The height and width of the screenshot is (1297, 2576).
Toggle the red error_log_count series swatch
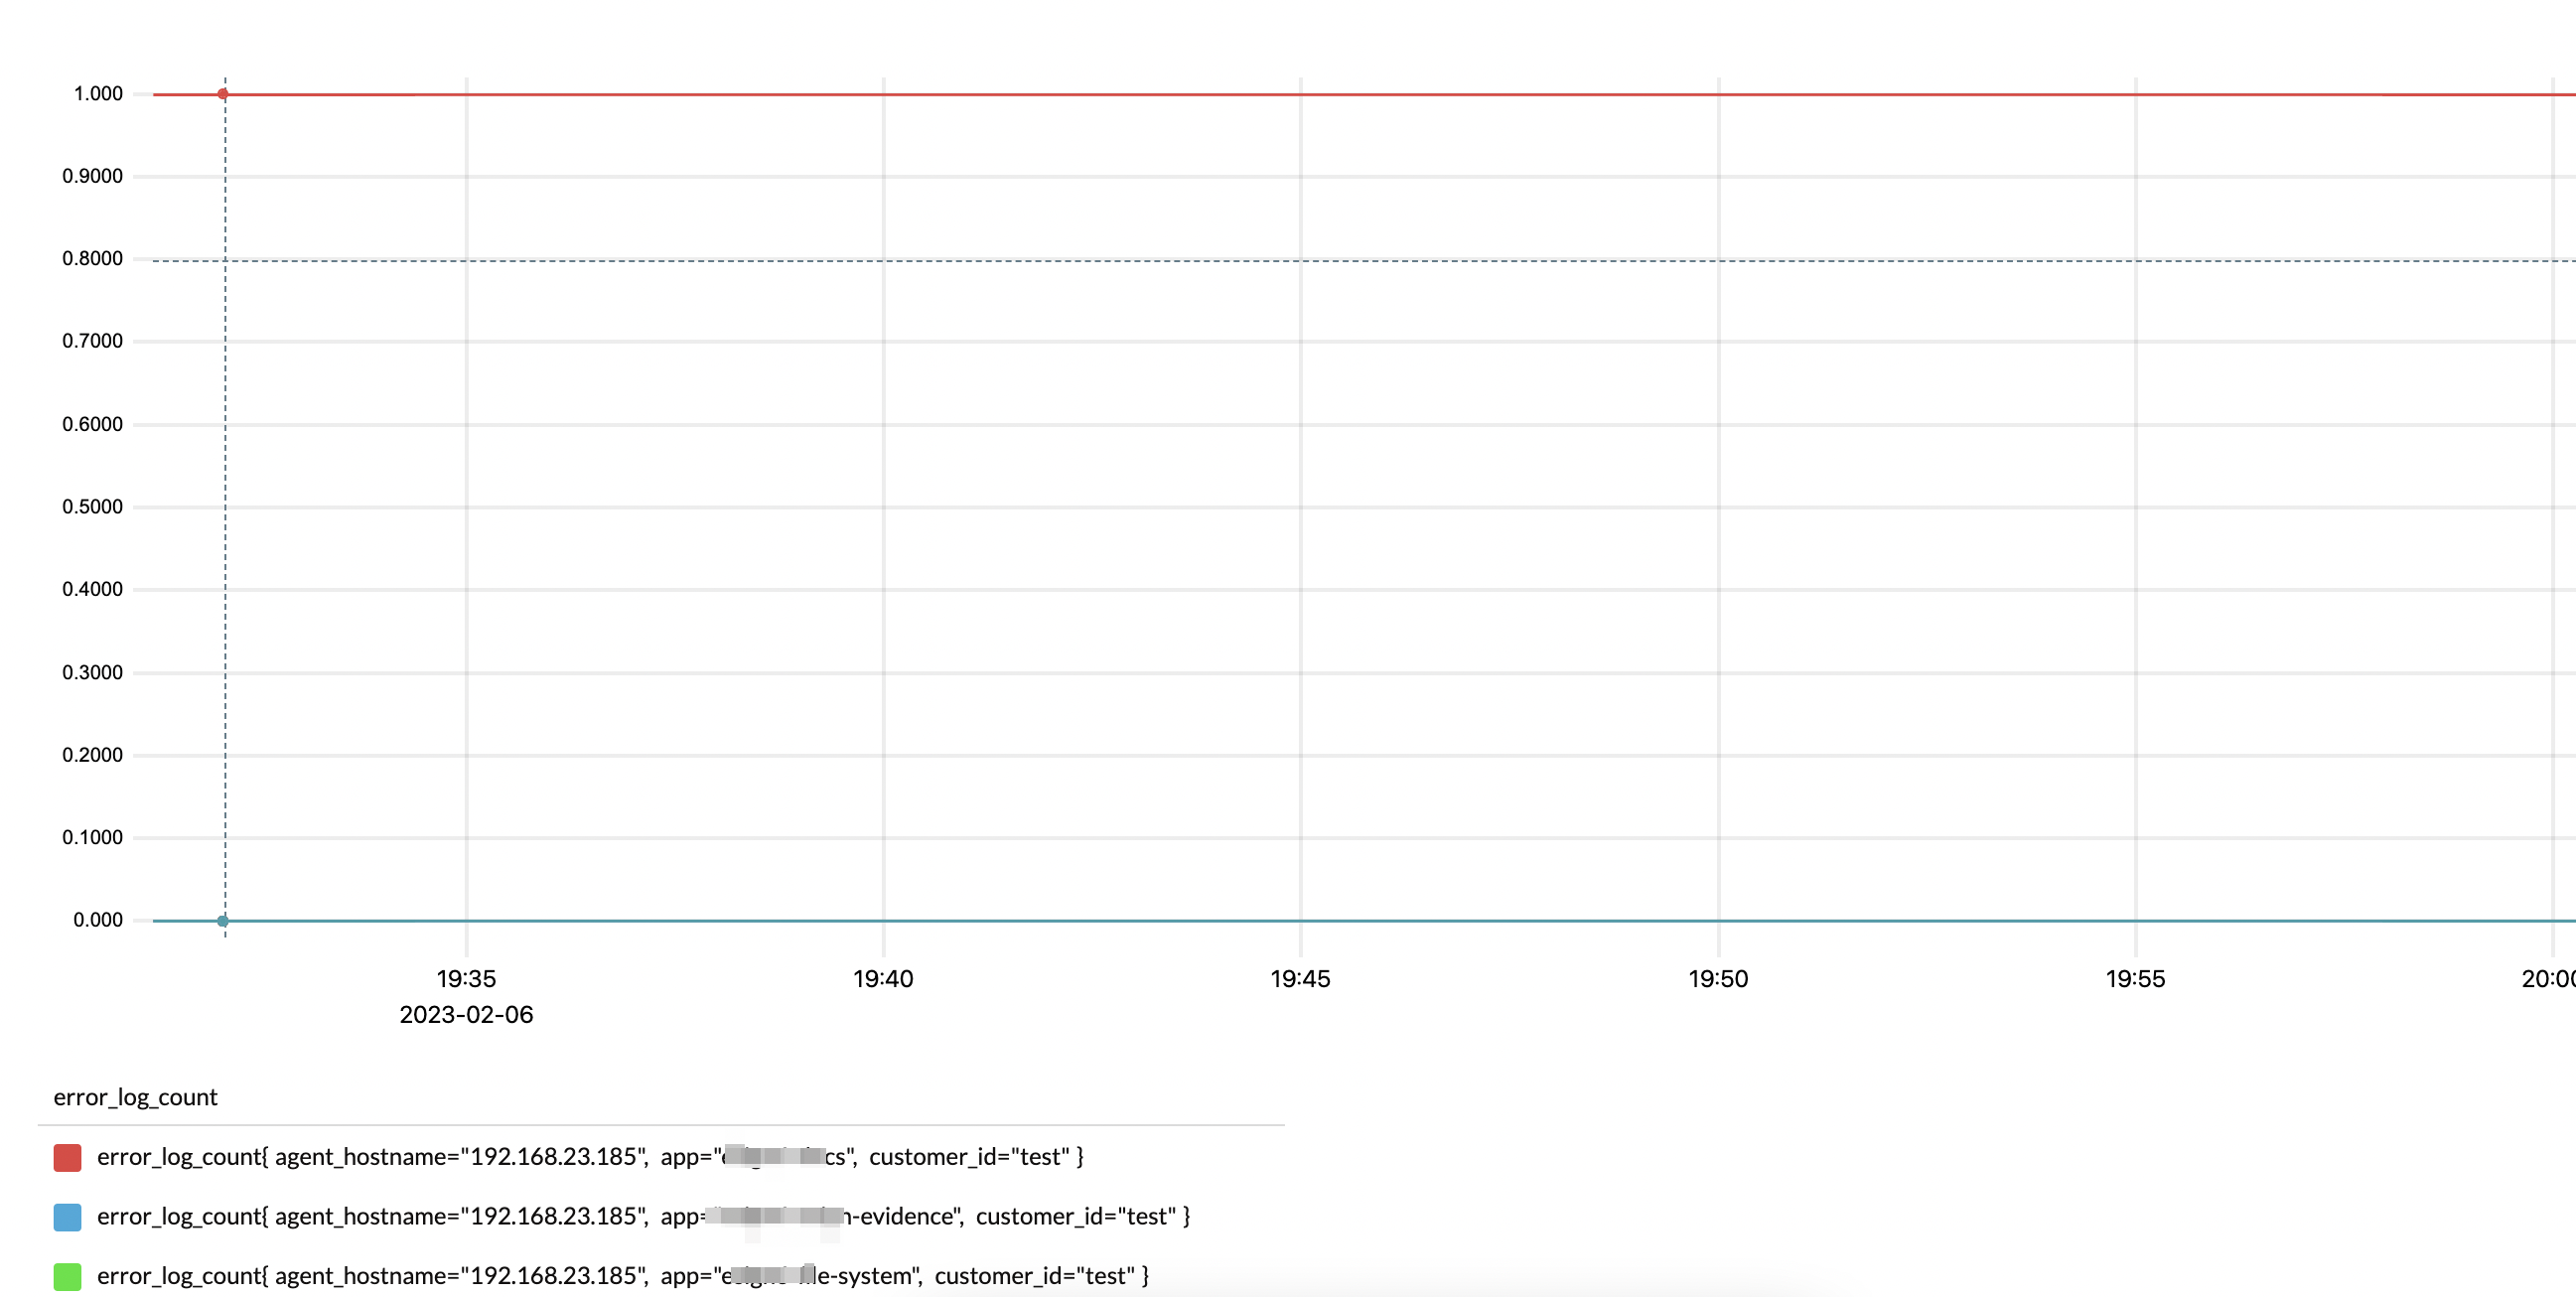(x=66, y=1157)
